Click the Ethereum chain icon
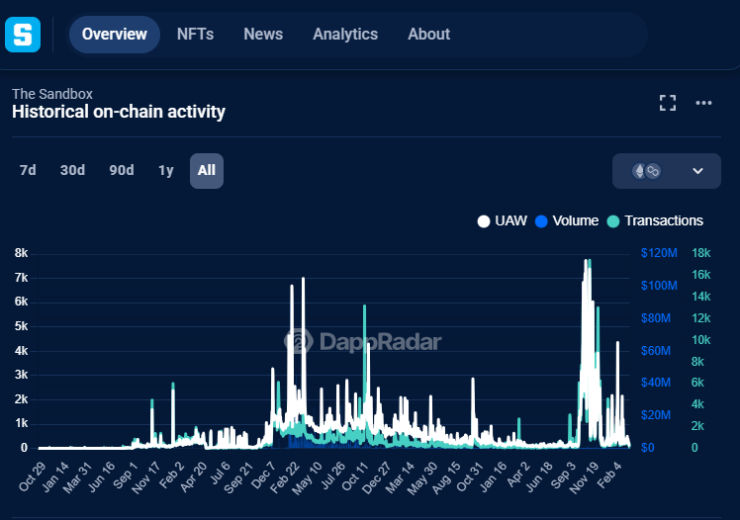Viewport: 740px width, 520px height. [639, 171]
